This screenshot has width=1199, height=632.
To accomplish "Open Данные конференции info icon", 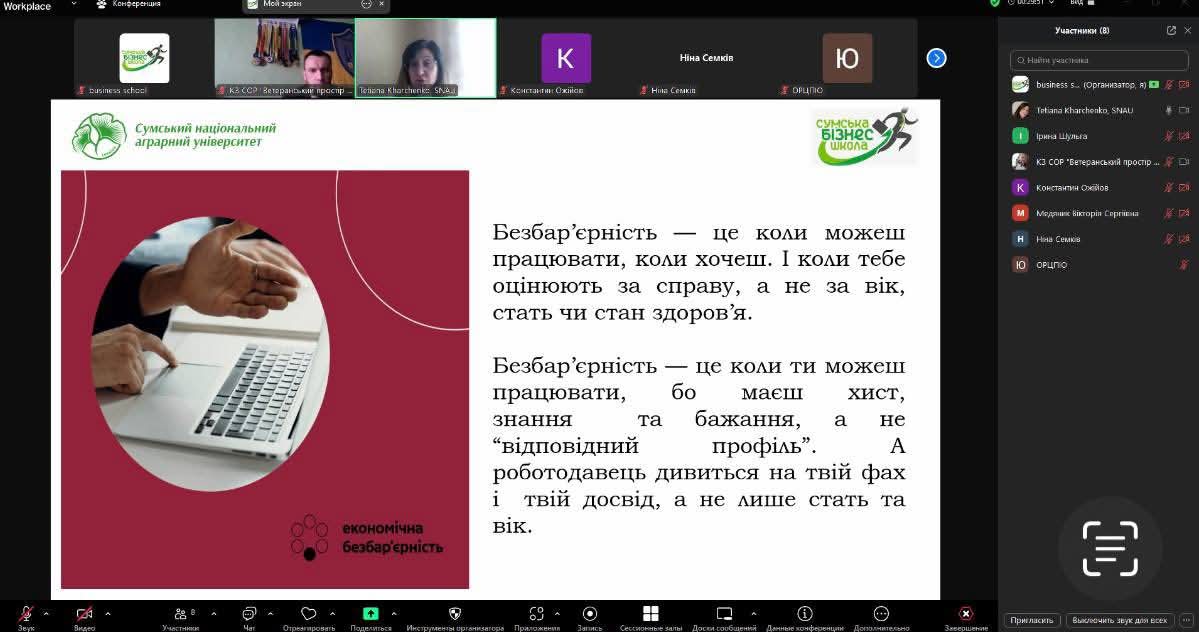I will (x=804, y=616).
